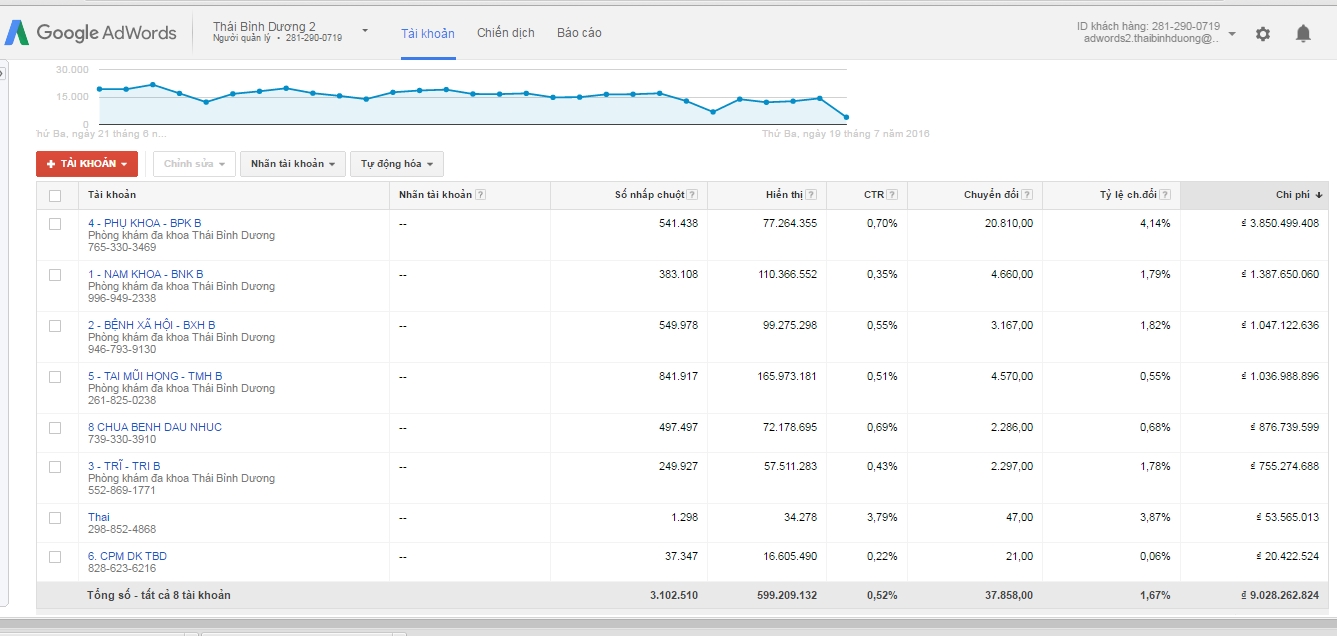The image size is (1337, 636).
Task: Open the Tự động hóa dropdown
Action: [397, 164]
